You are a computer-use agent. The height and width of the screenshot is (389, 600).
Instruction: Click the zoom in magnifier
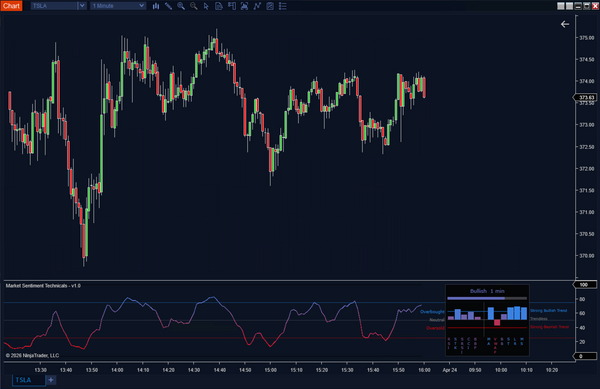point(181,6)
